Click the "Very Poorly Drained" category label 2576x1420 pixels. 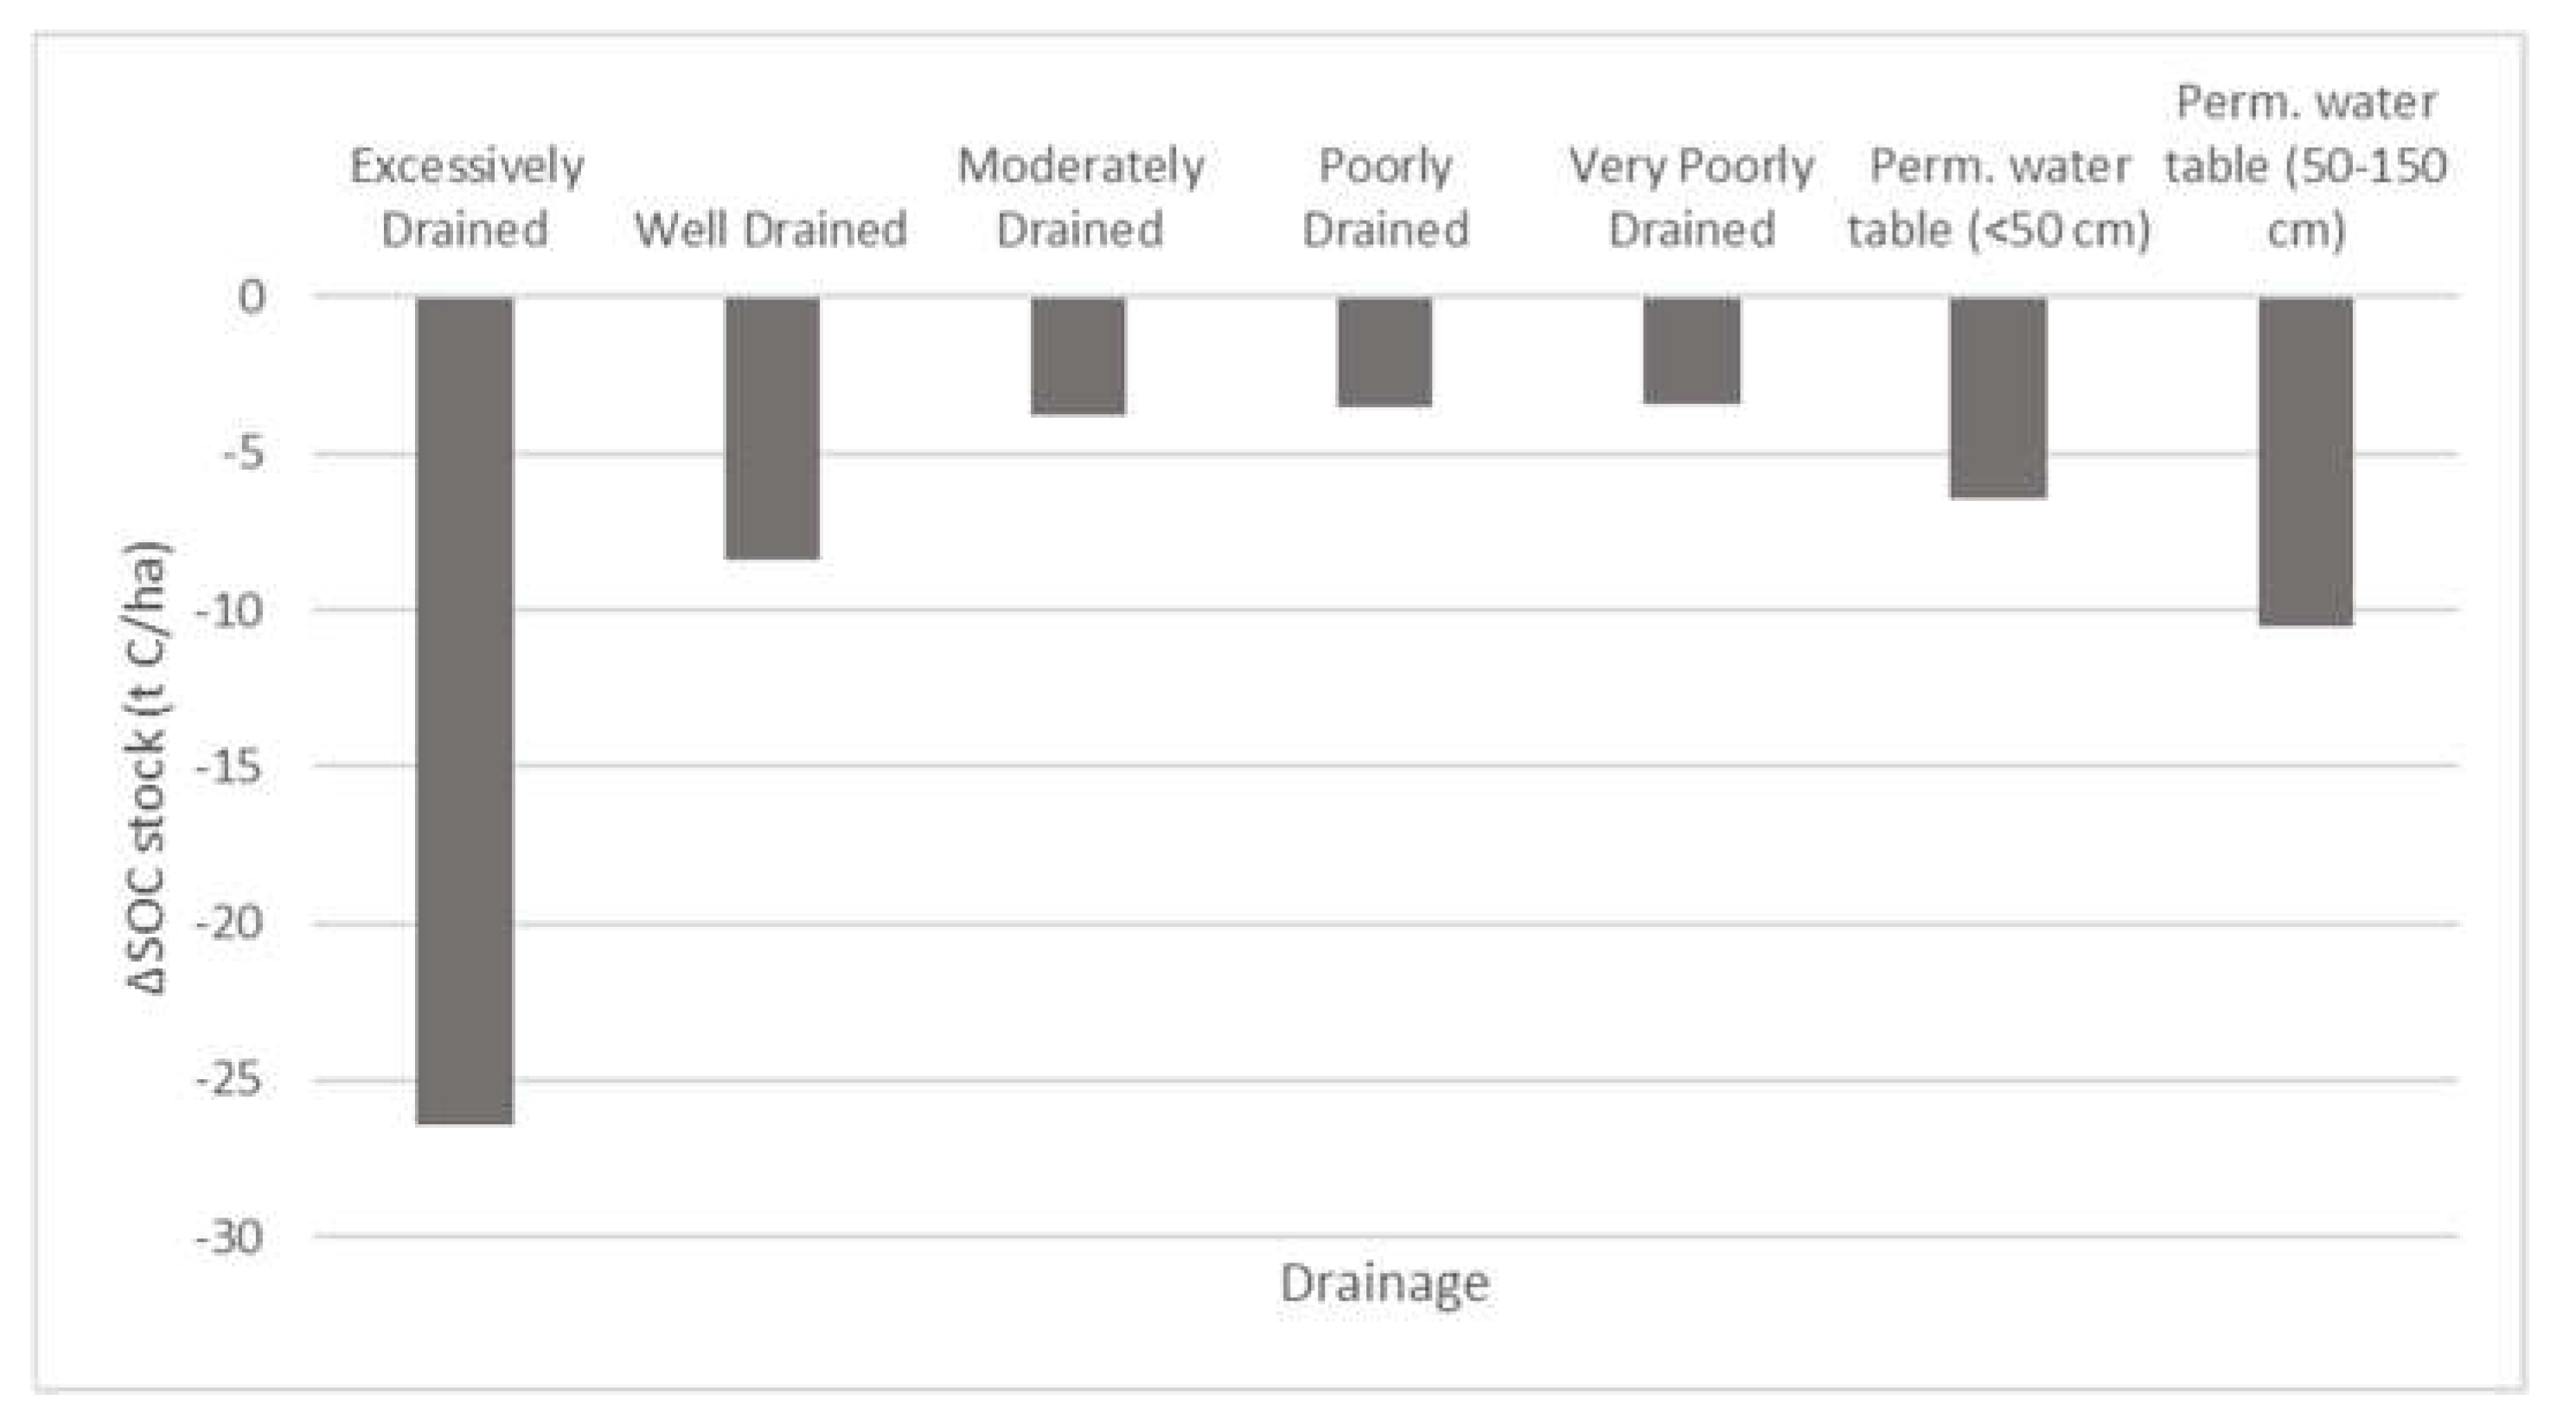[x=1692, y=197]
